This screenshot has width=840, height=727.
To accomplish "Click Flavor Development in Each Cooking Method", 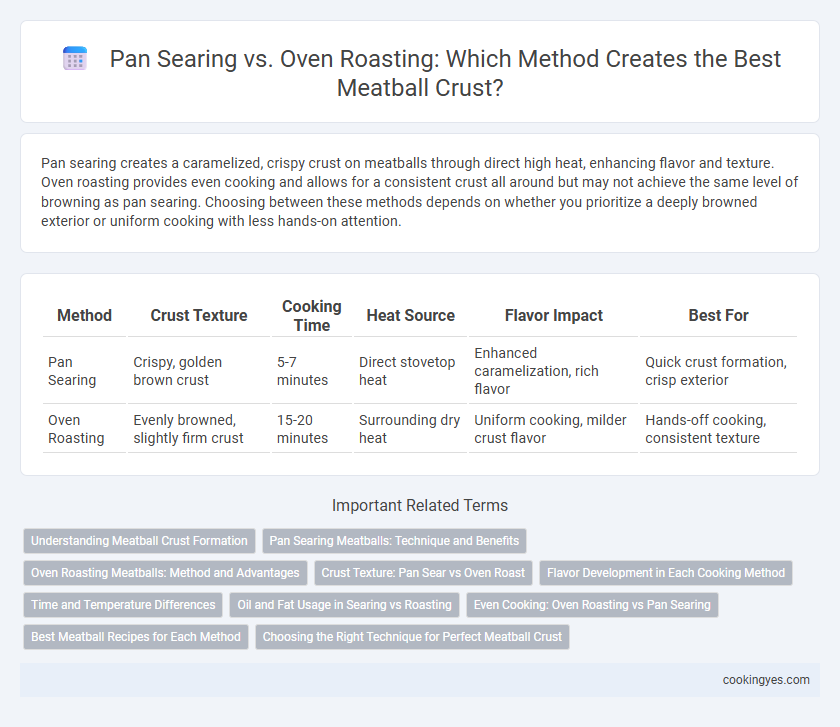I will [666, 573].
